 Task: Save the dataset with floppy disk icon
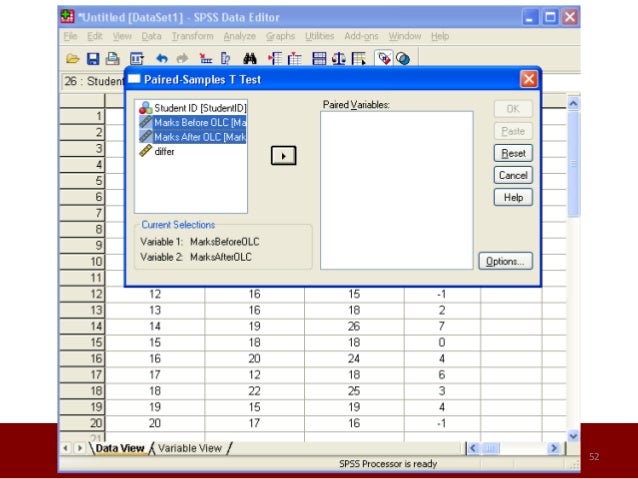pyautogui.click(x=93, y=59)
